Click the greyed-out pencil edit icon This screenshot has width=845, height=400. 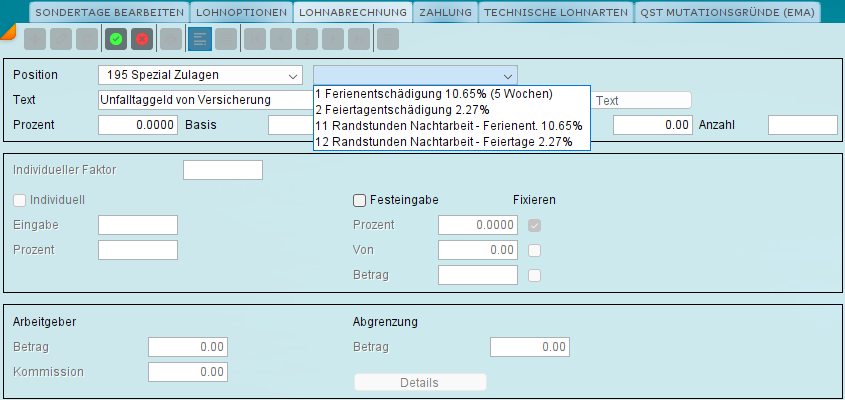(x=61, y=39)
